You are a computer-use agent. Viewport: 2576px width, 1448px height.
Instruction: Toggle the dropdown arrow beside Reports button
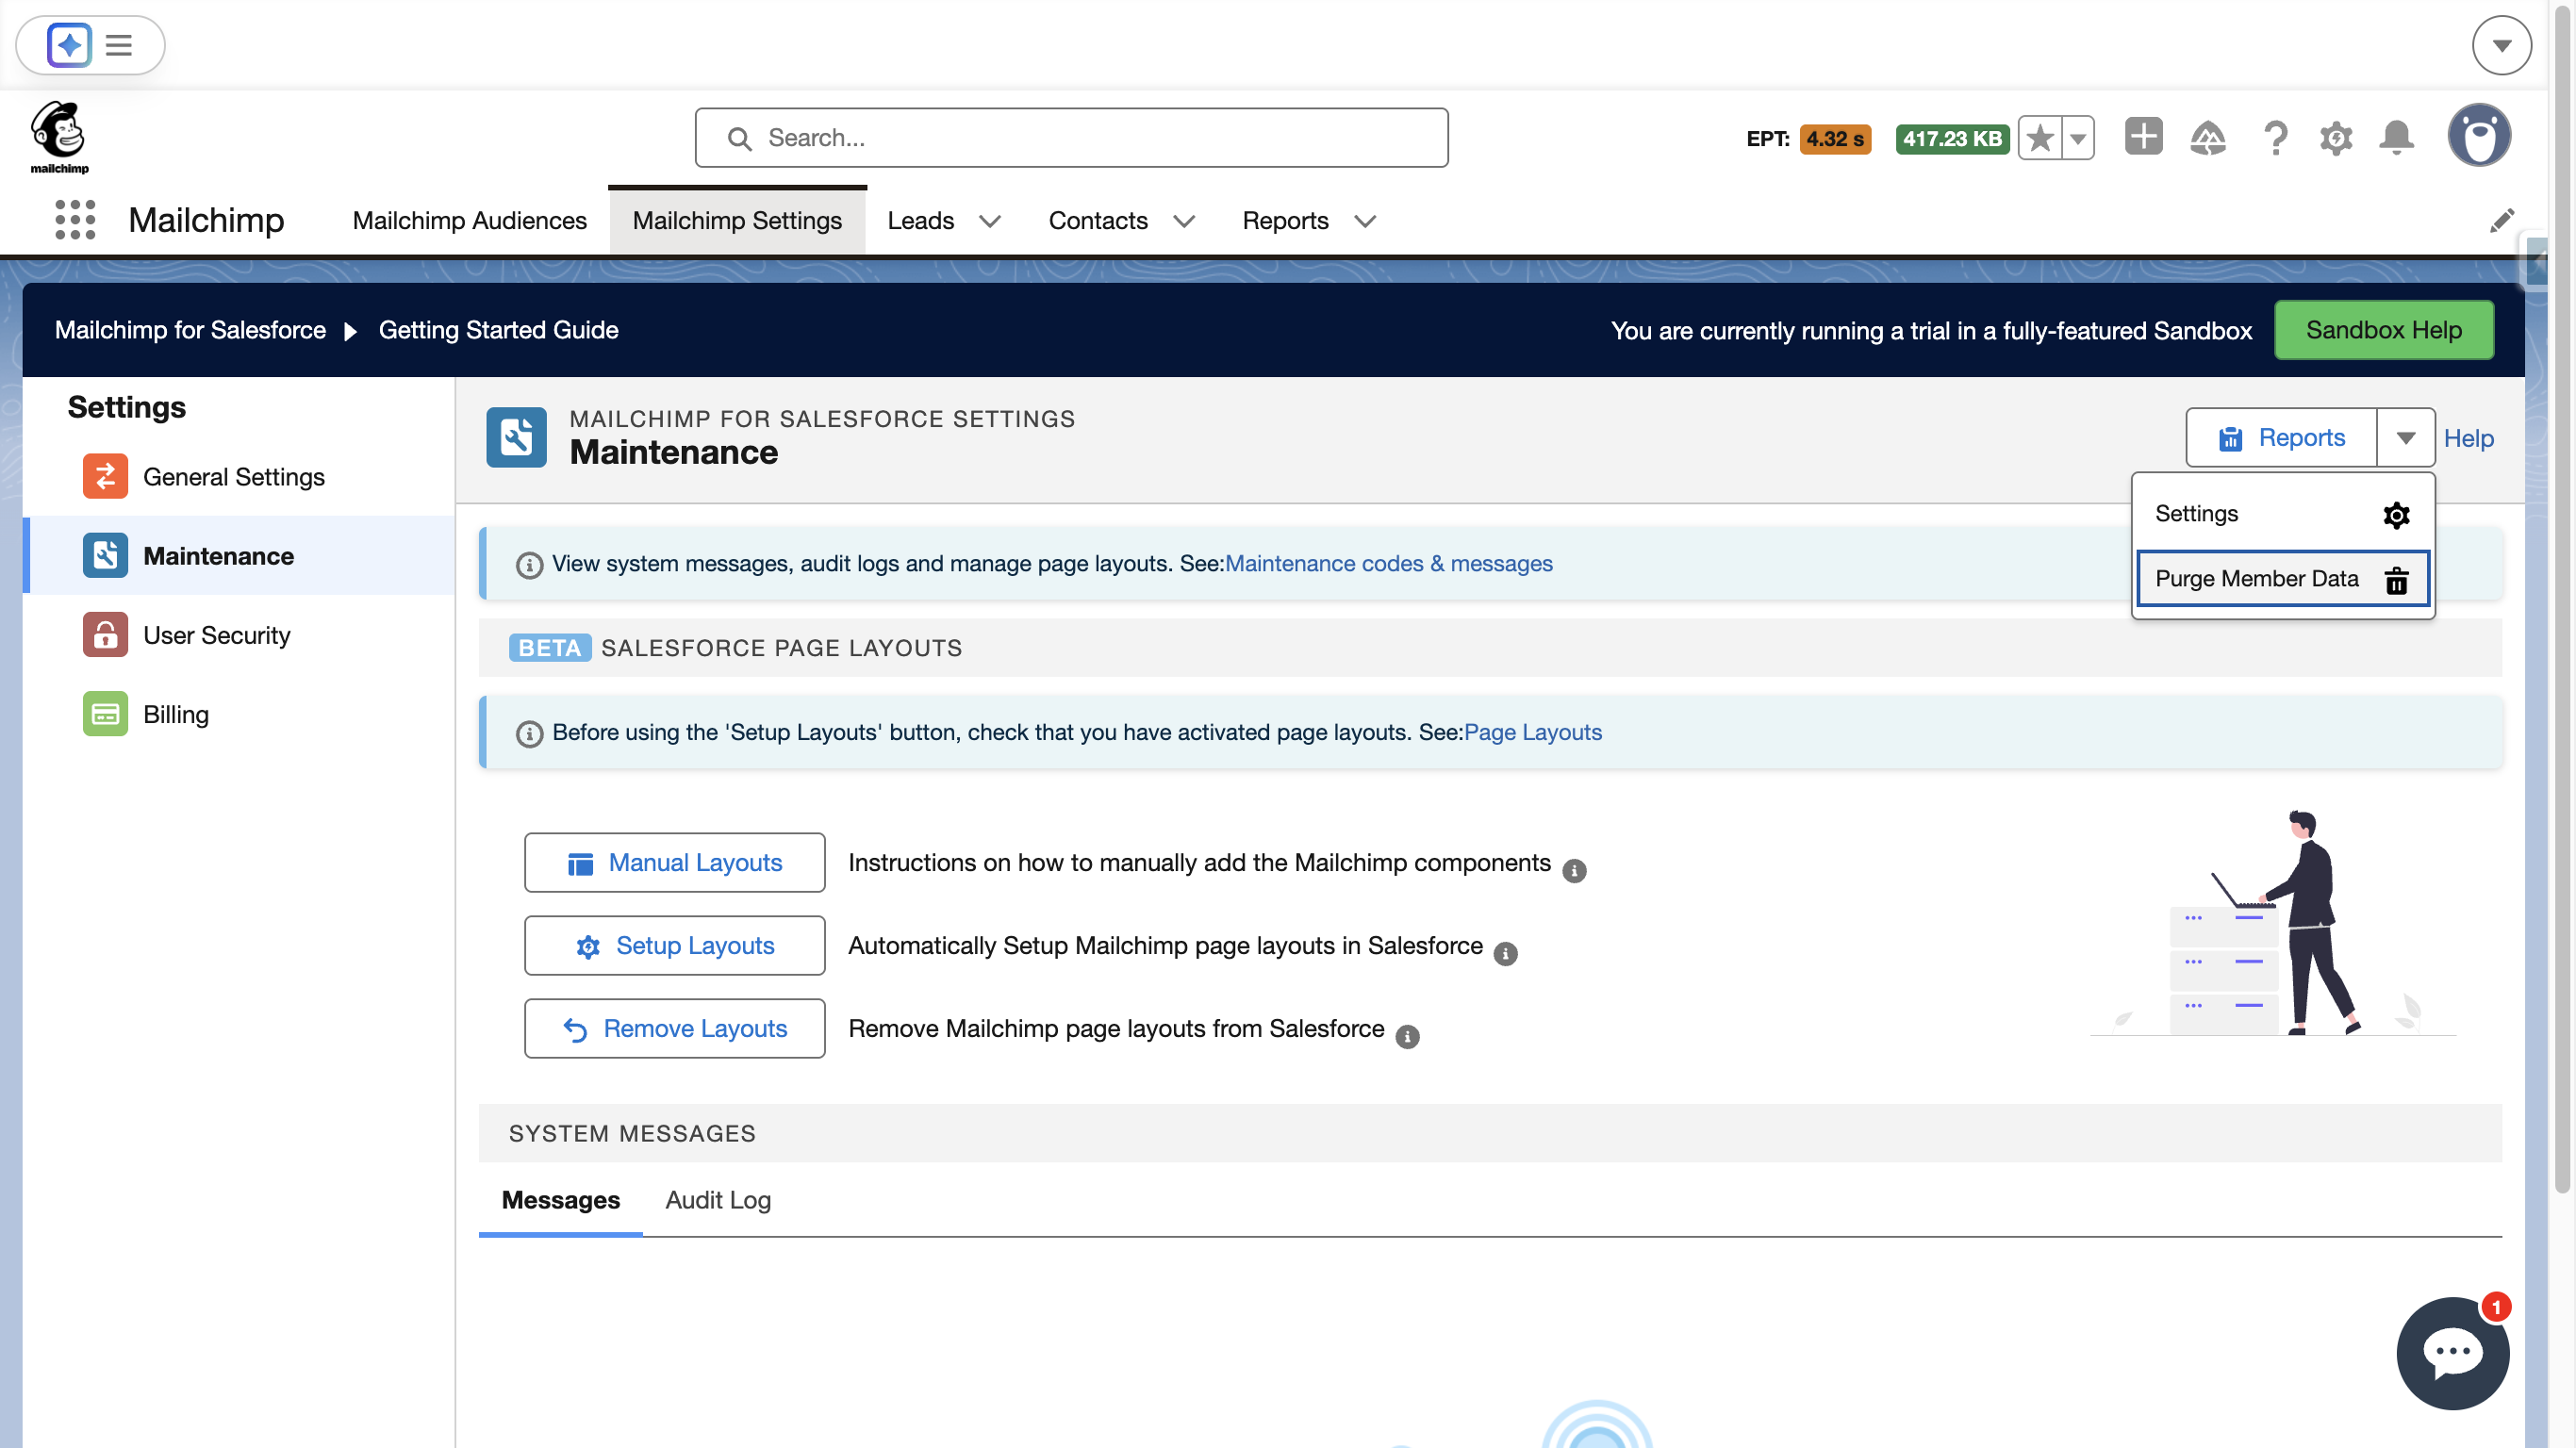point(2406,438)
